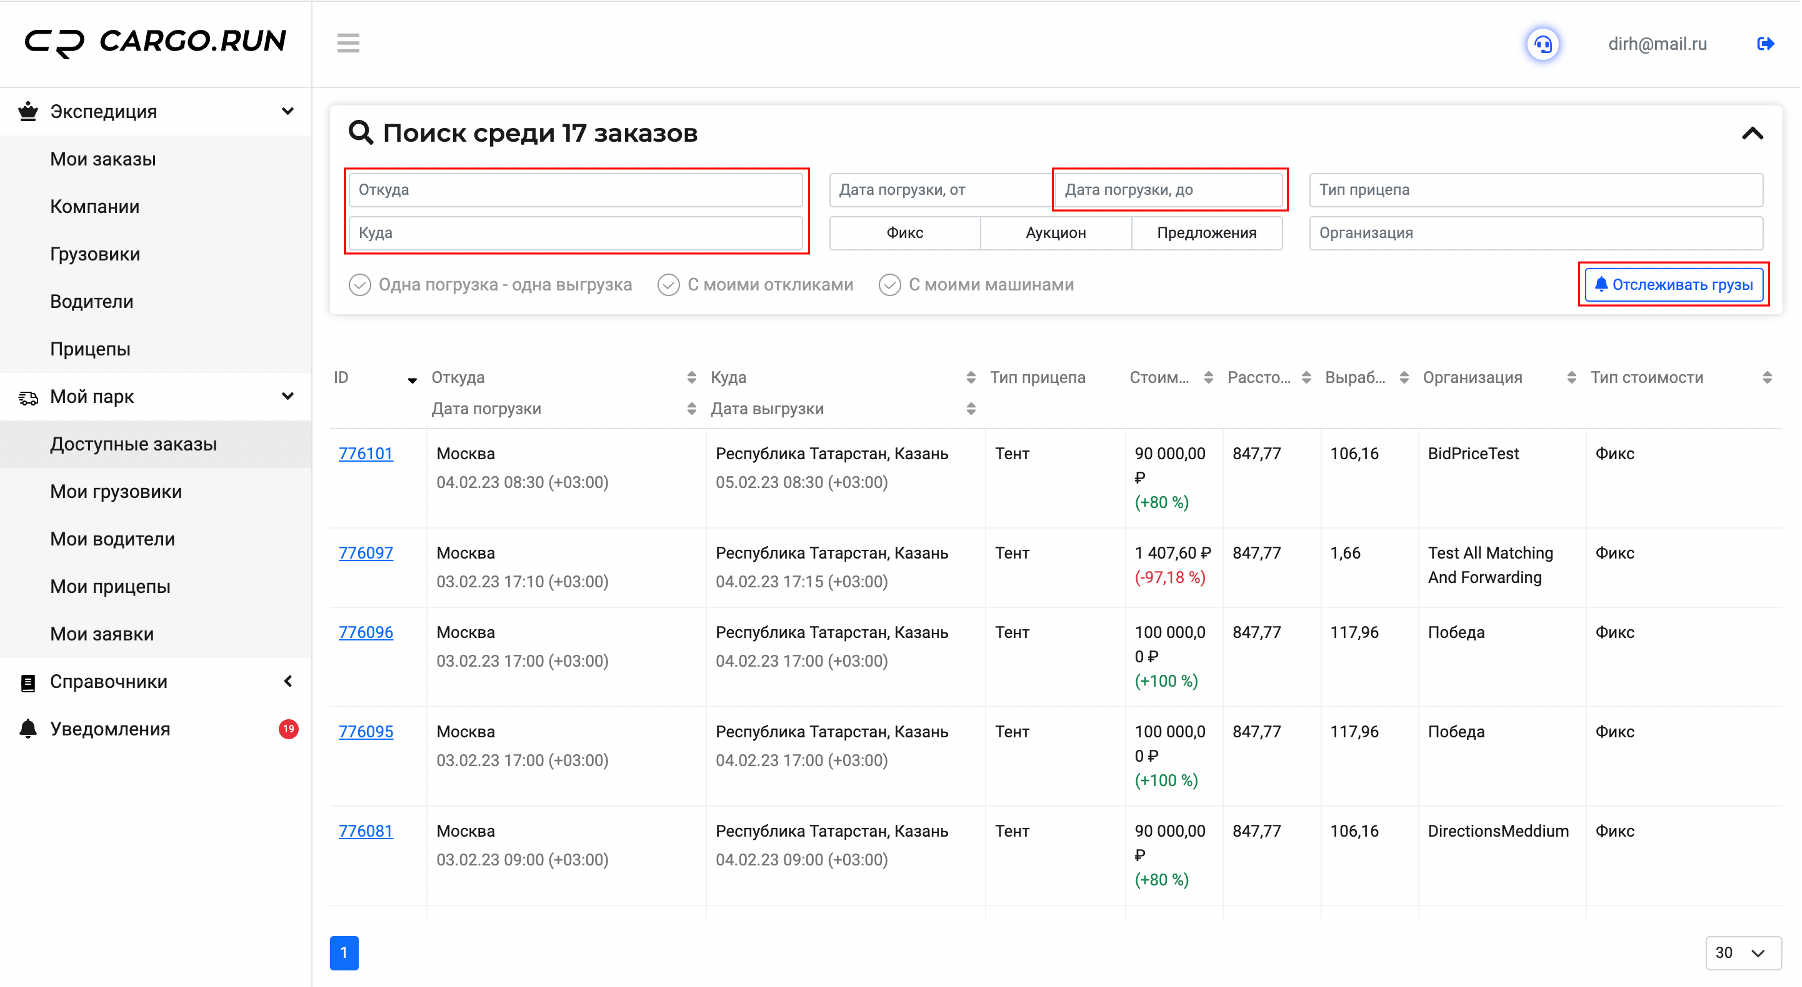This screenshot has width=1802, height=987.
Task: Click the Экспедиция crown icon
Action: tap(28, 112)
